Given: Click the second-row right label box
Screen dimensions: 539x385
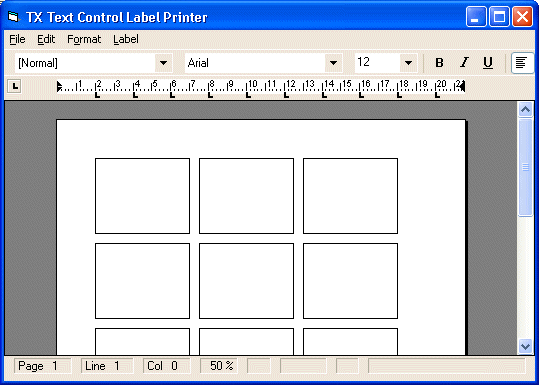Looking at the screenshot, I should pos(350,281).
